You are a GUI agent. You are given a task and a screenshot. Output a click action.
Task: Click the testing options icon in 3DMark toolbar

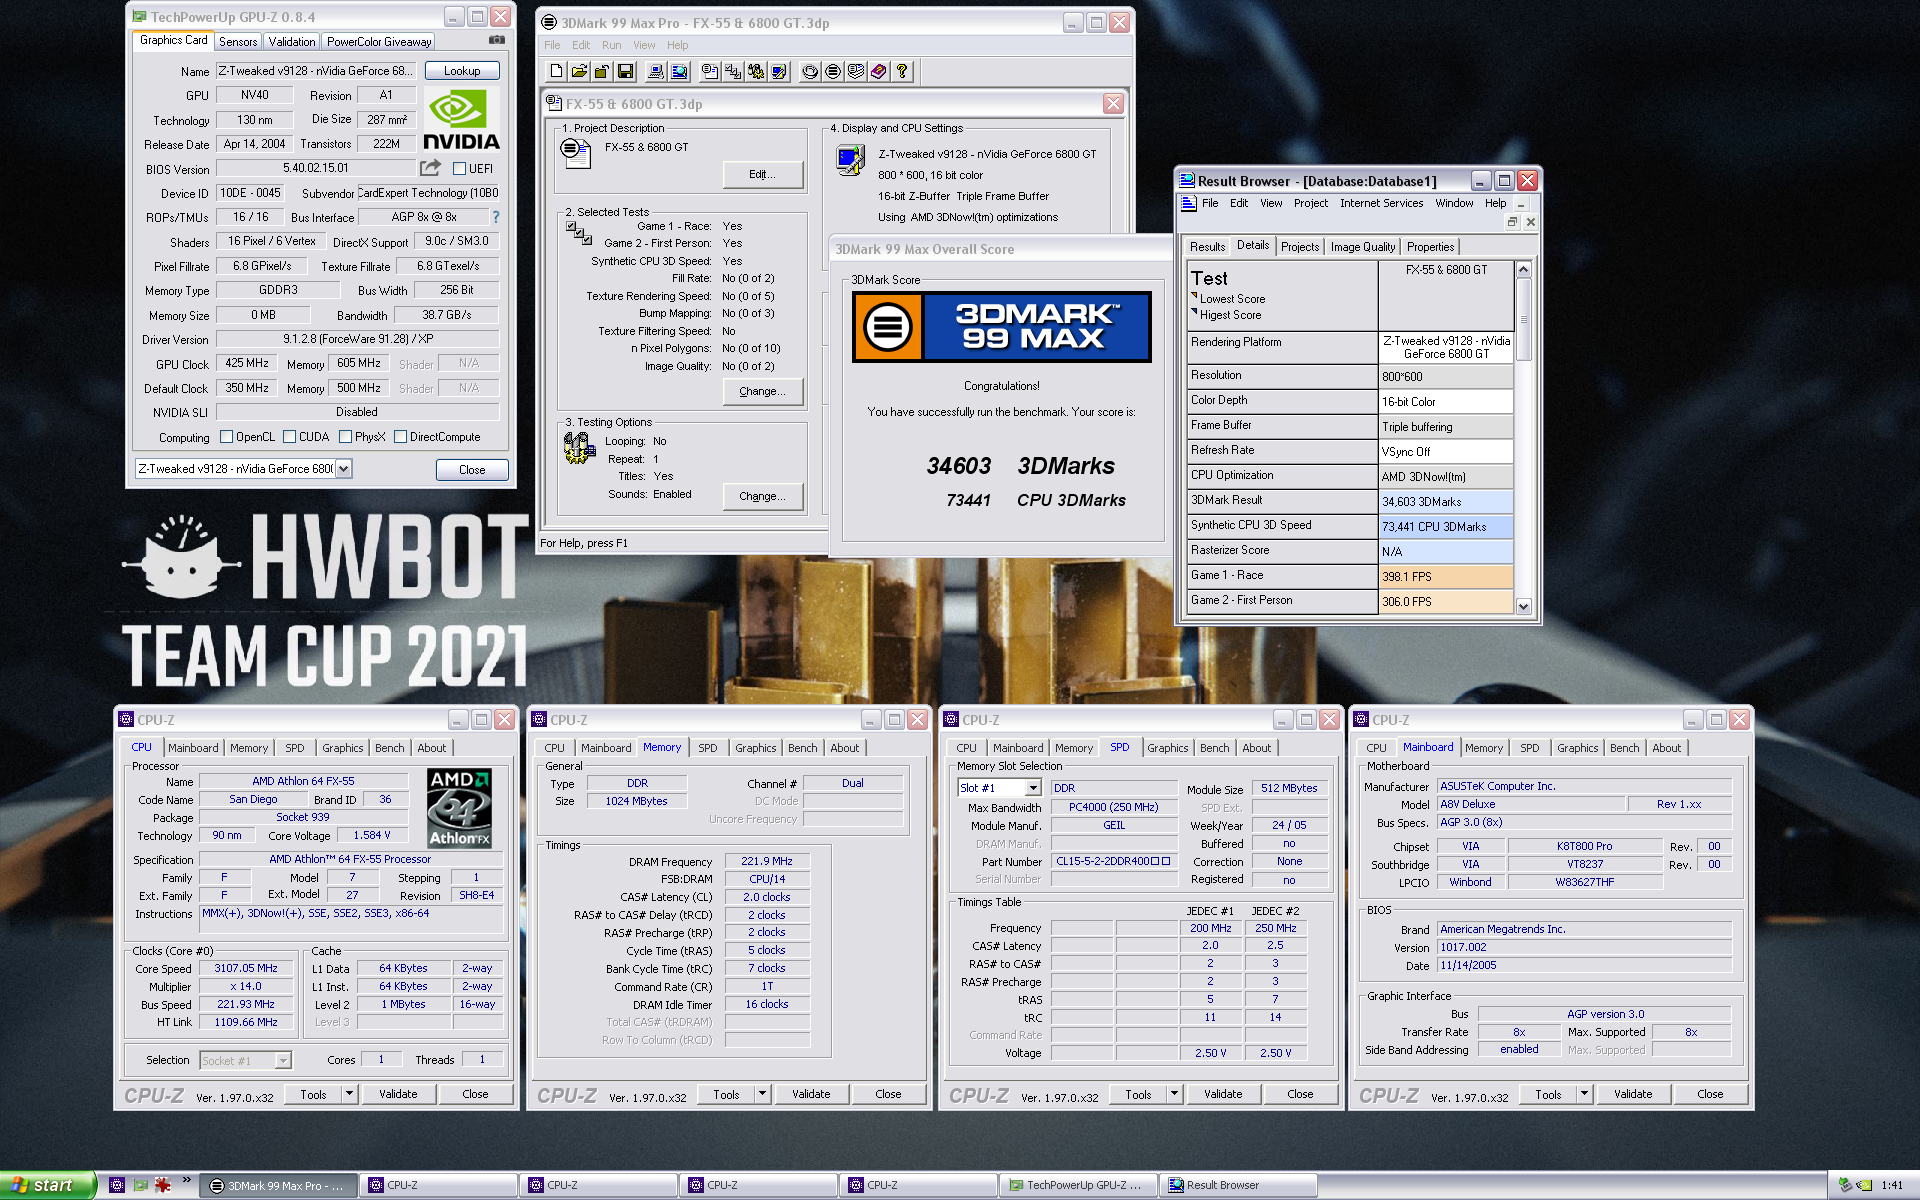[756, 71]
